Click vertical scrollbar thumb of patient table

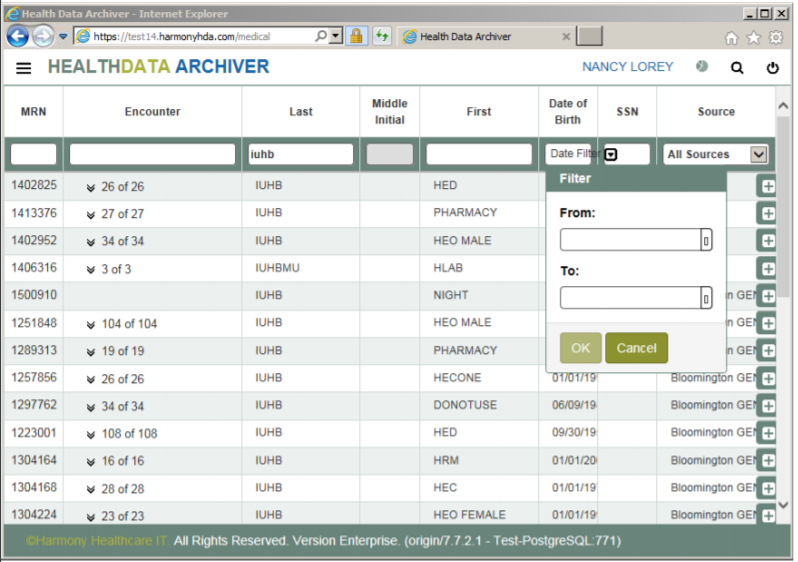click(783, 206)
